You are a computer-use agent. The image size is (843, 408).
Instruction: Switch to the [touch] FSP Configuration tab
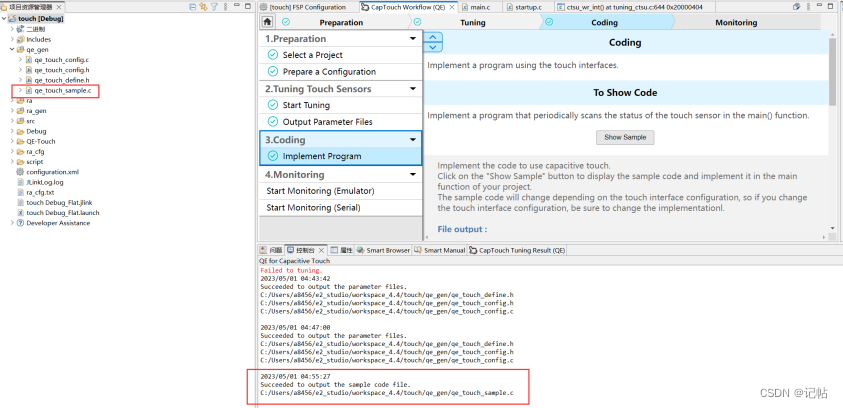303,7
